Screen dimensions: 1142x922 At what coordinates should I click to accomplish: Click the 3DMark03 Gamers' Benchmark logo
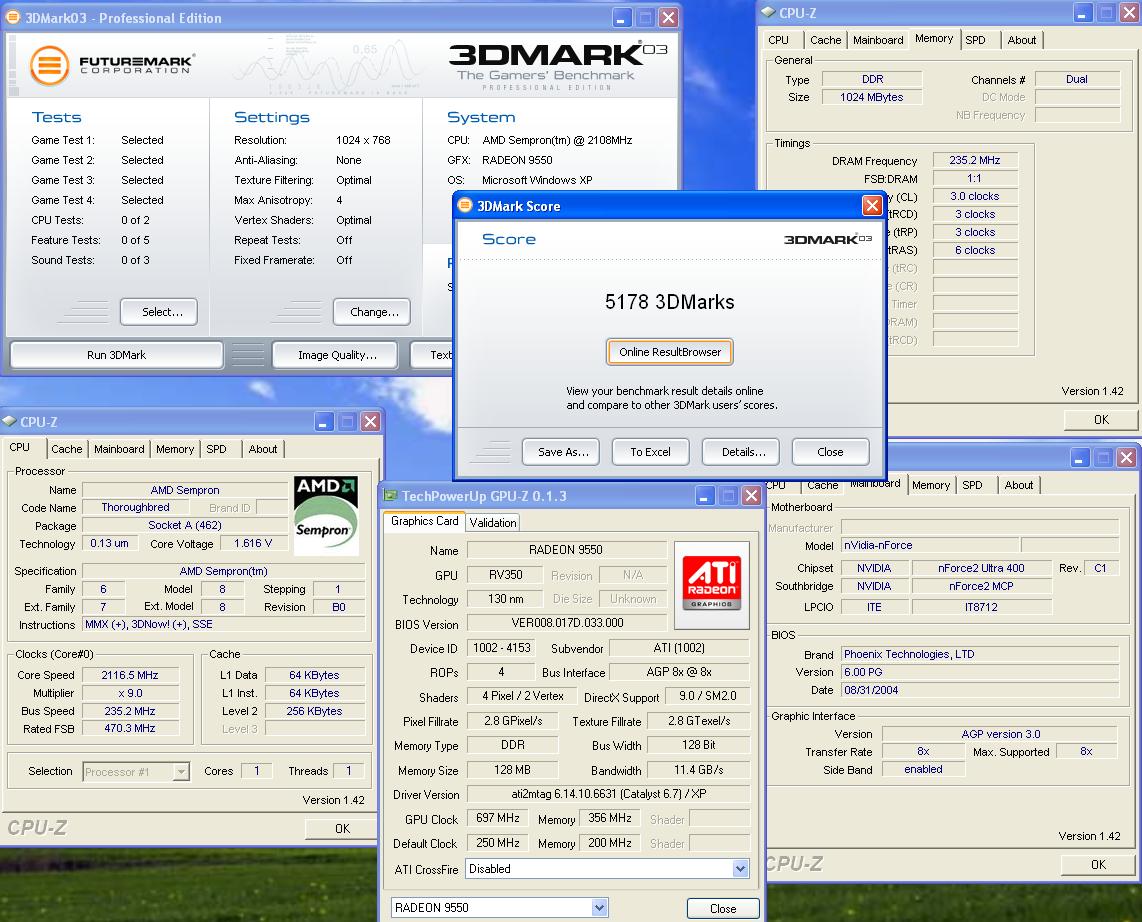pyautogui.click(x=557, y=66)
